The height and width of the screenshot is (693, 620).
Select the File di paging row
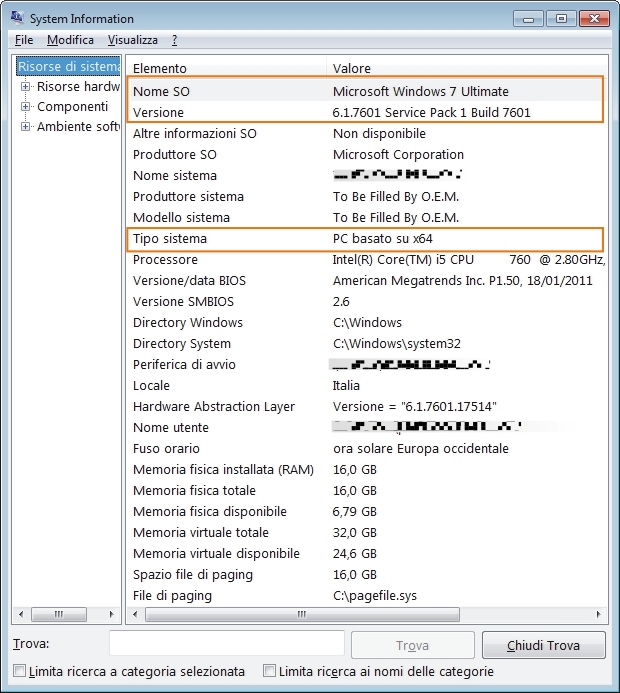(x=366, y=595)
